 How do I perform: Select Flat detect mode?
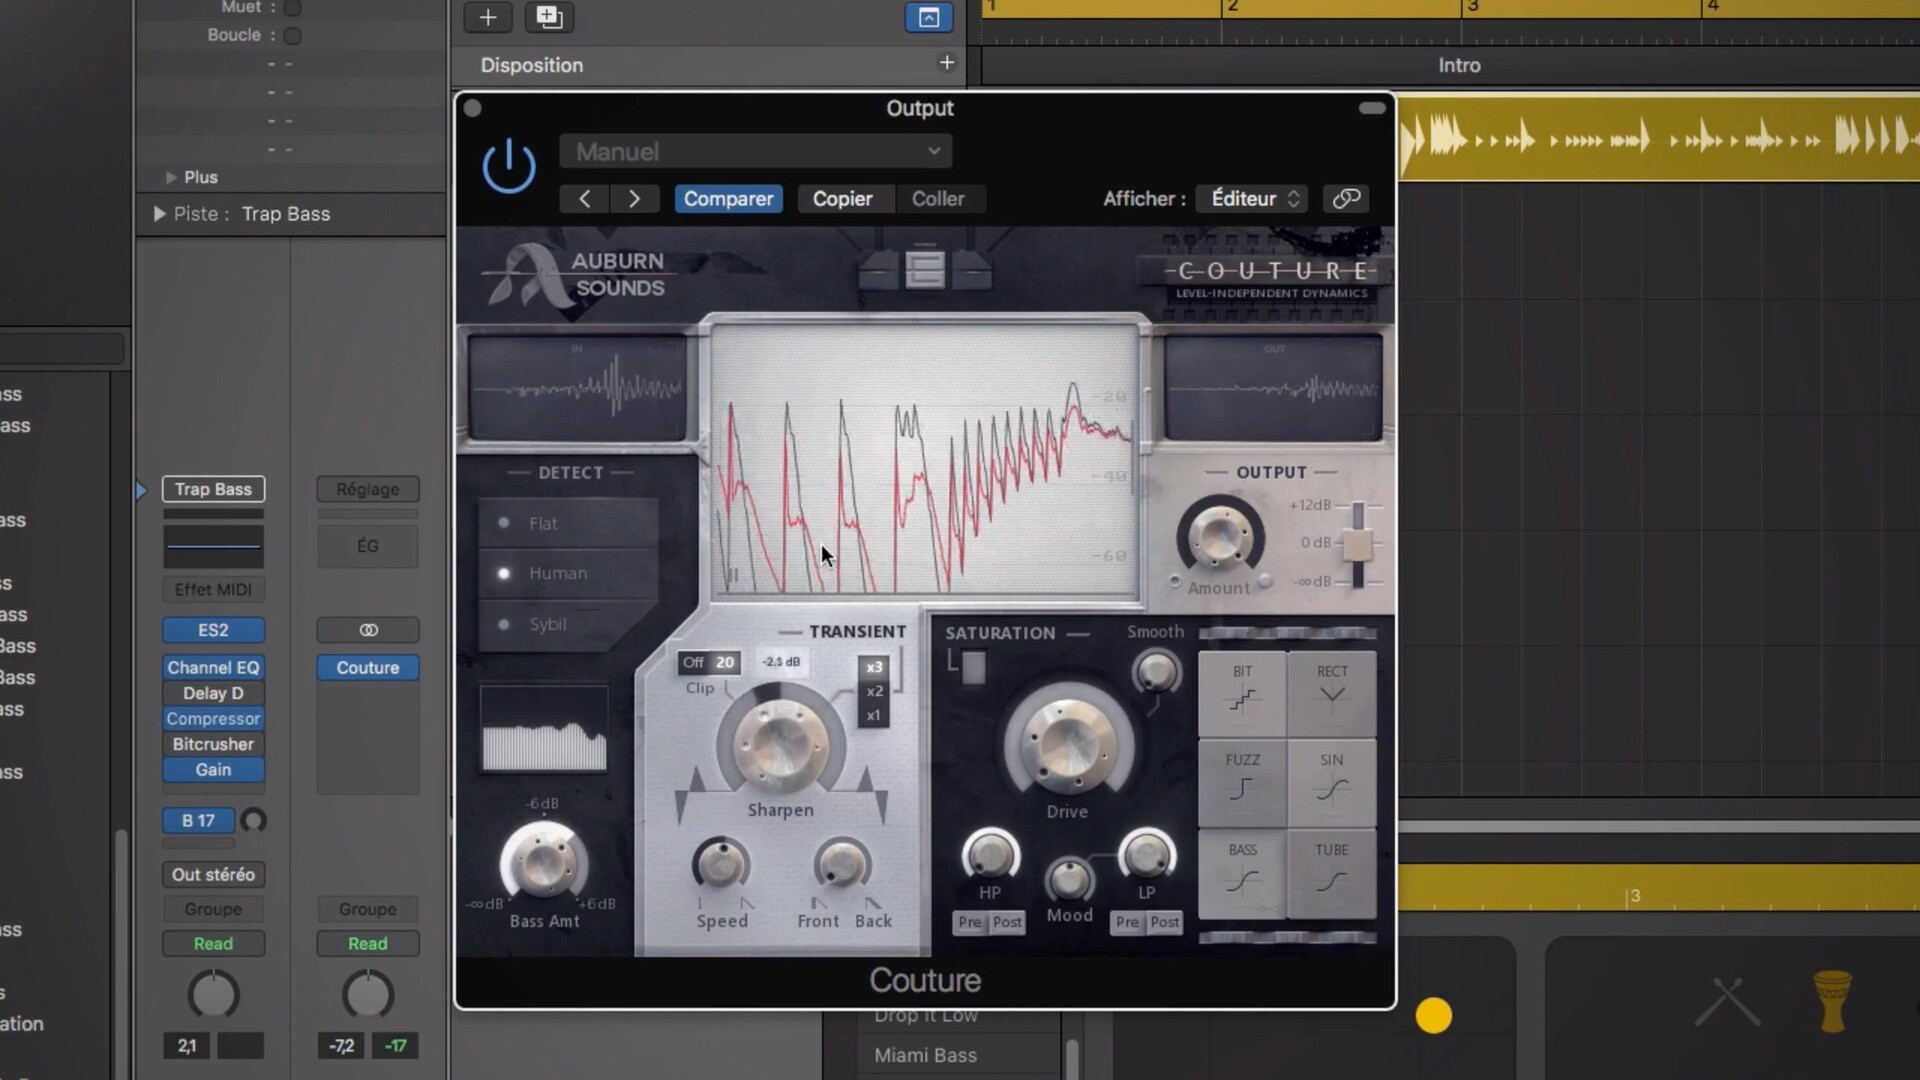[568, 523]
